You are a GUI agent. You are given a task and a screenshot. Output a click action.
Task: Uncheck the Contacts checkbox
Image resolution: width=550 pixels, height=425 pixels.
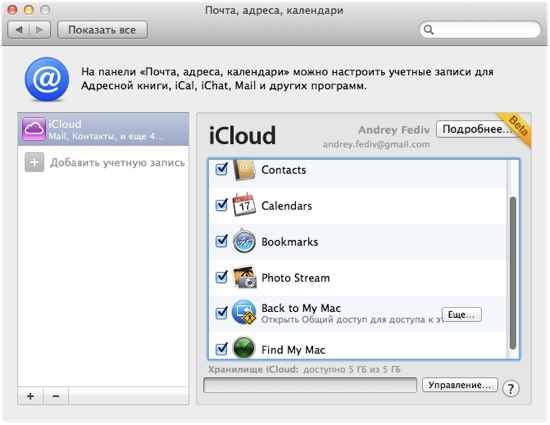(x=221, y=169)
